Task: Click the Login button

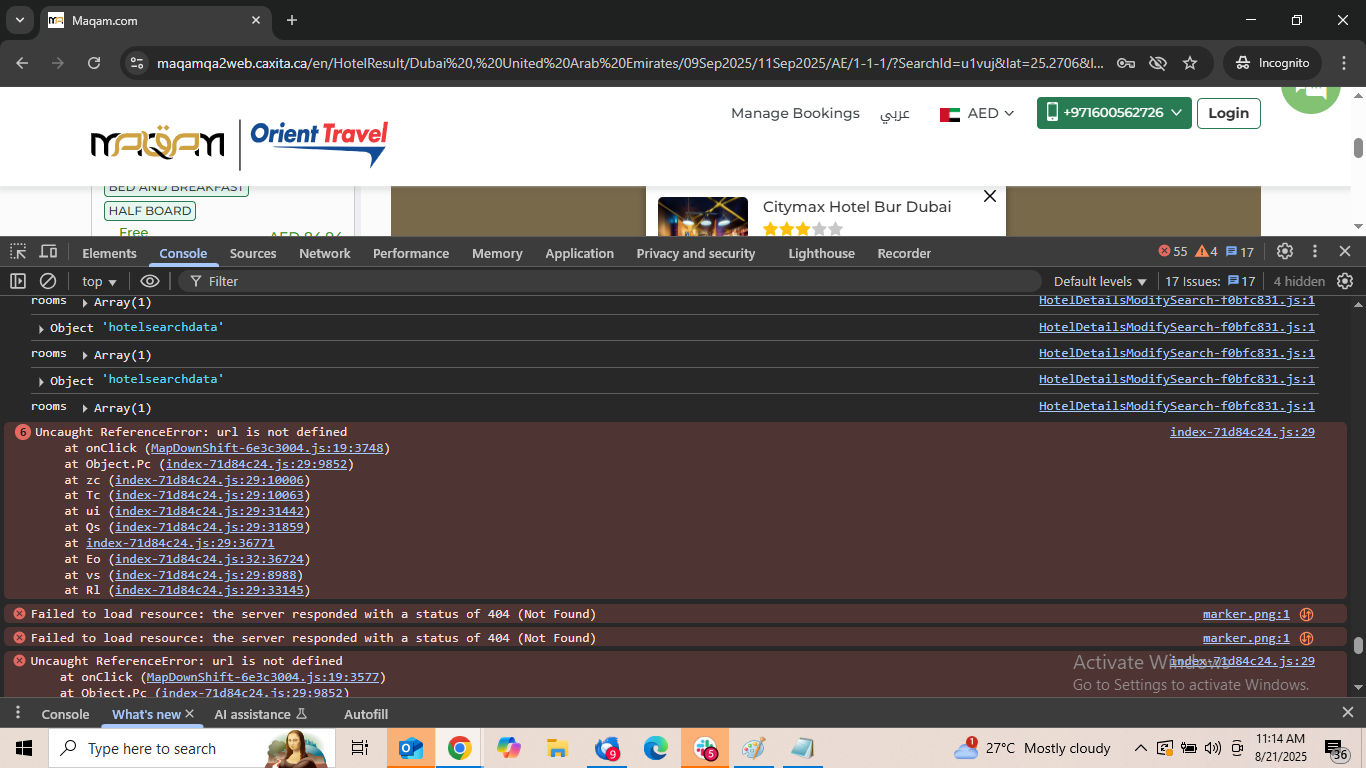Action: point(1228,113)
